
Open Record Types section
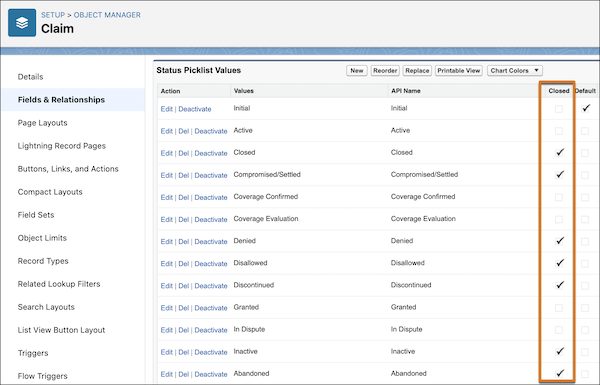click(x=43, y=261)
